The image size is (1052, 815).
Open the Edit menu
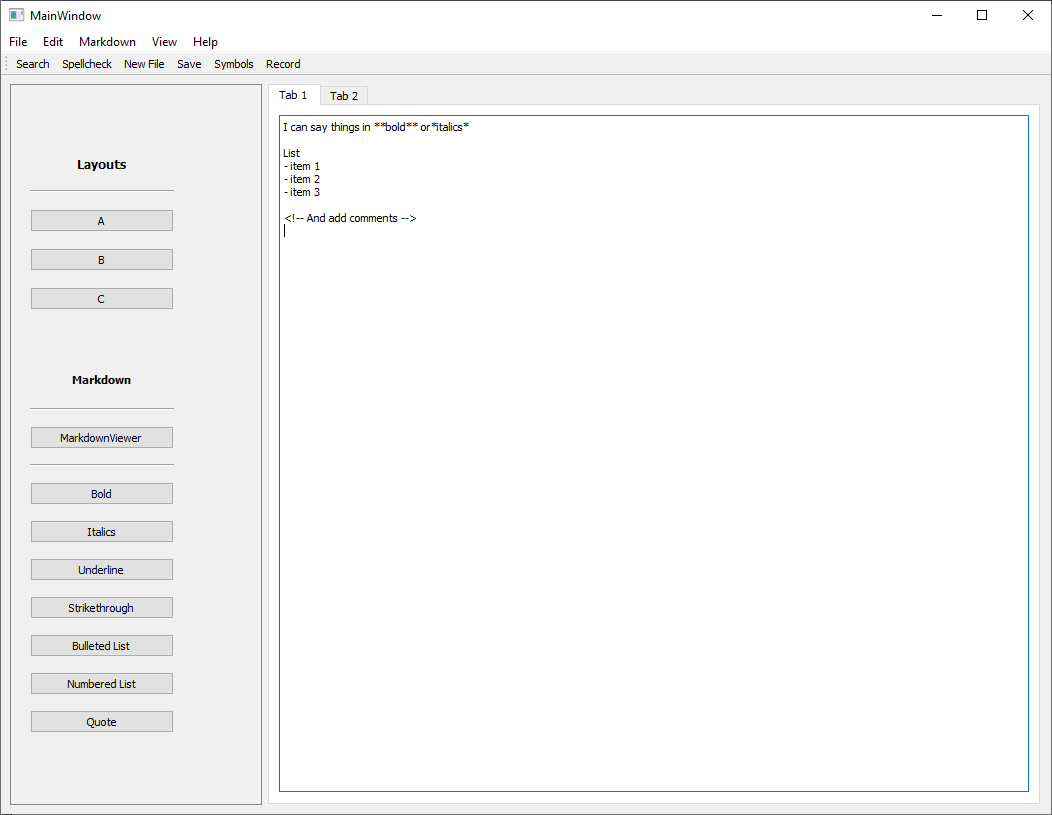click(53, 42)
